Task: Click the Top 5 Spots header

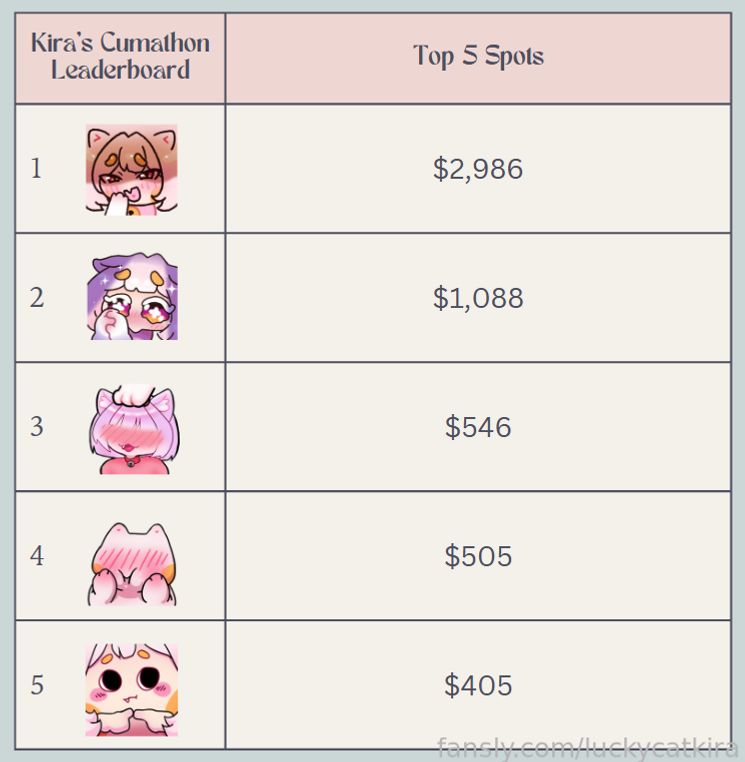Action: [x=478, y=56]
